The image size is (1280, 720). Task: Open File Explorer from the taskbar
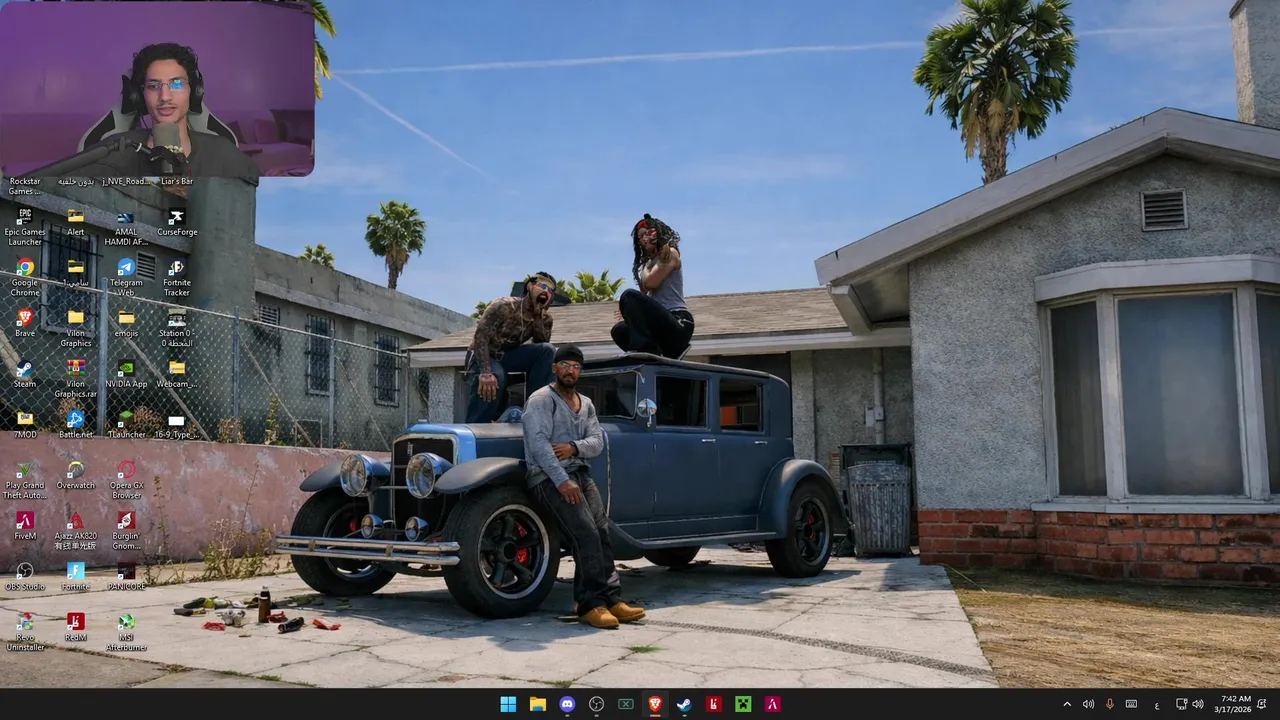538,704
